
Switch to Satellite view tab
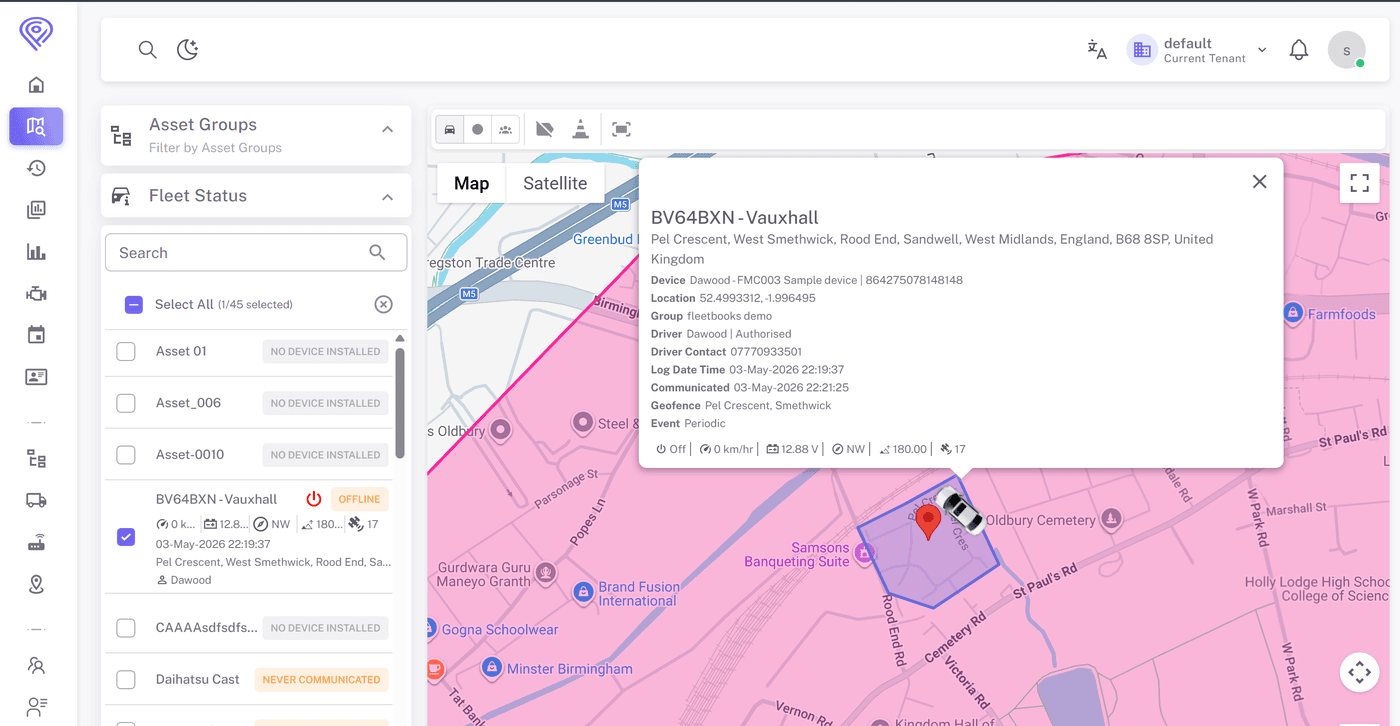[x=555, y=183]
